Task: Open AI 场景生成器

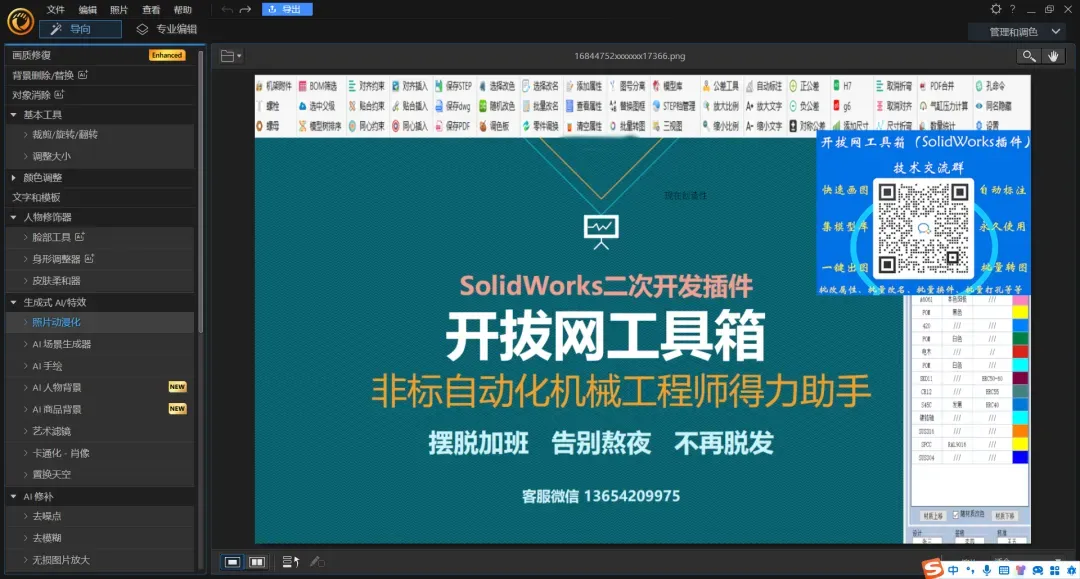Action: pos(100,344)
